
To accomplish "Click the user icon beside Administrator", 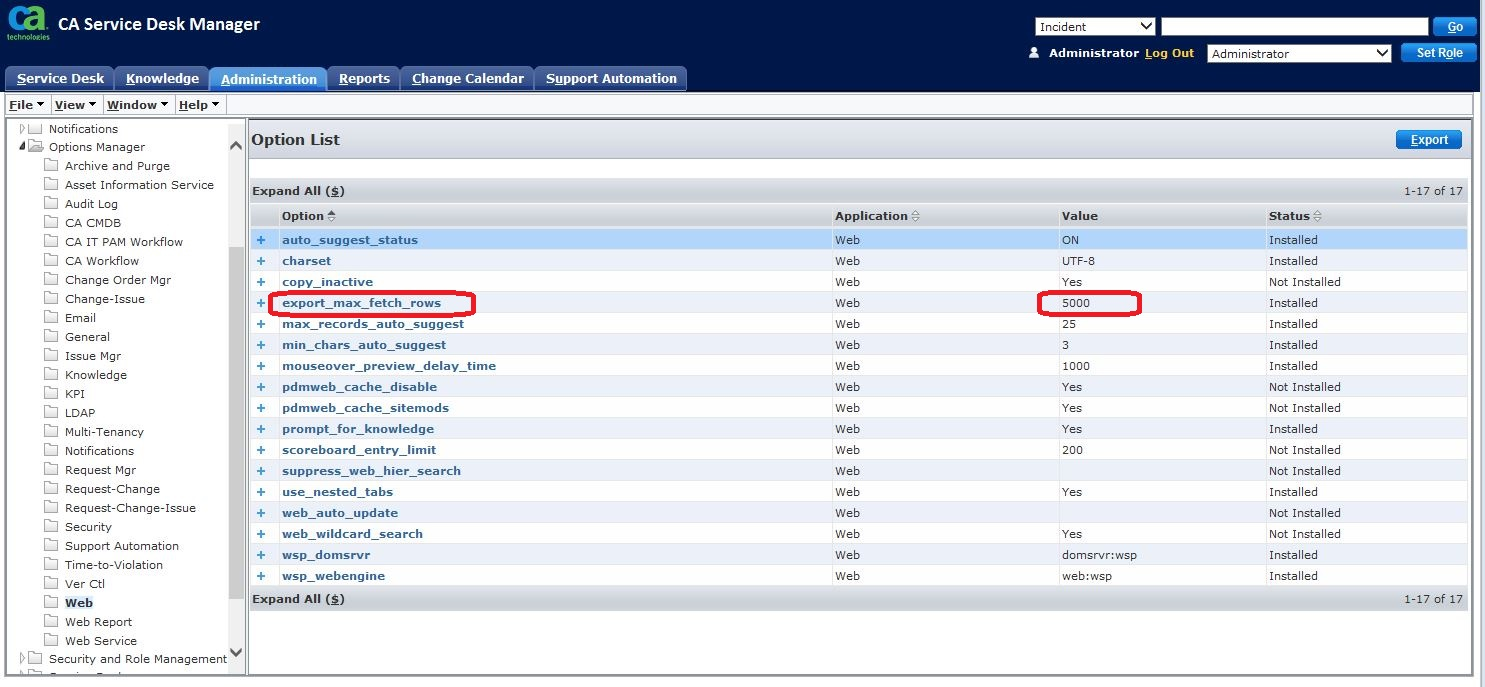I will click(x=1034, y=53).
